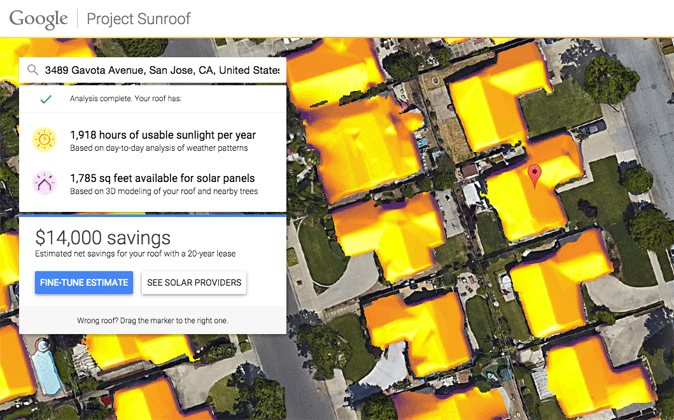Click "Based on day-to-day analysis of weather patterns"

(x=159, y=148)
